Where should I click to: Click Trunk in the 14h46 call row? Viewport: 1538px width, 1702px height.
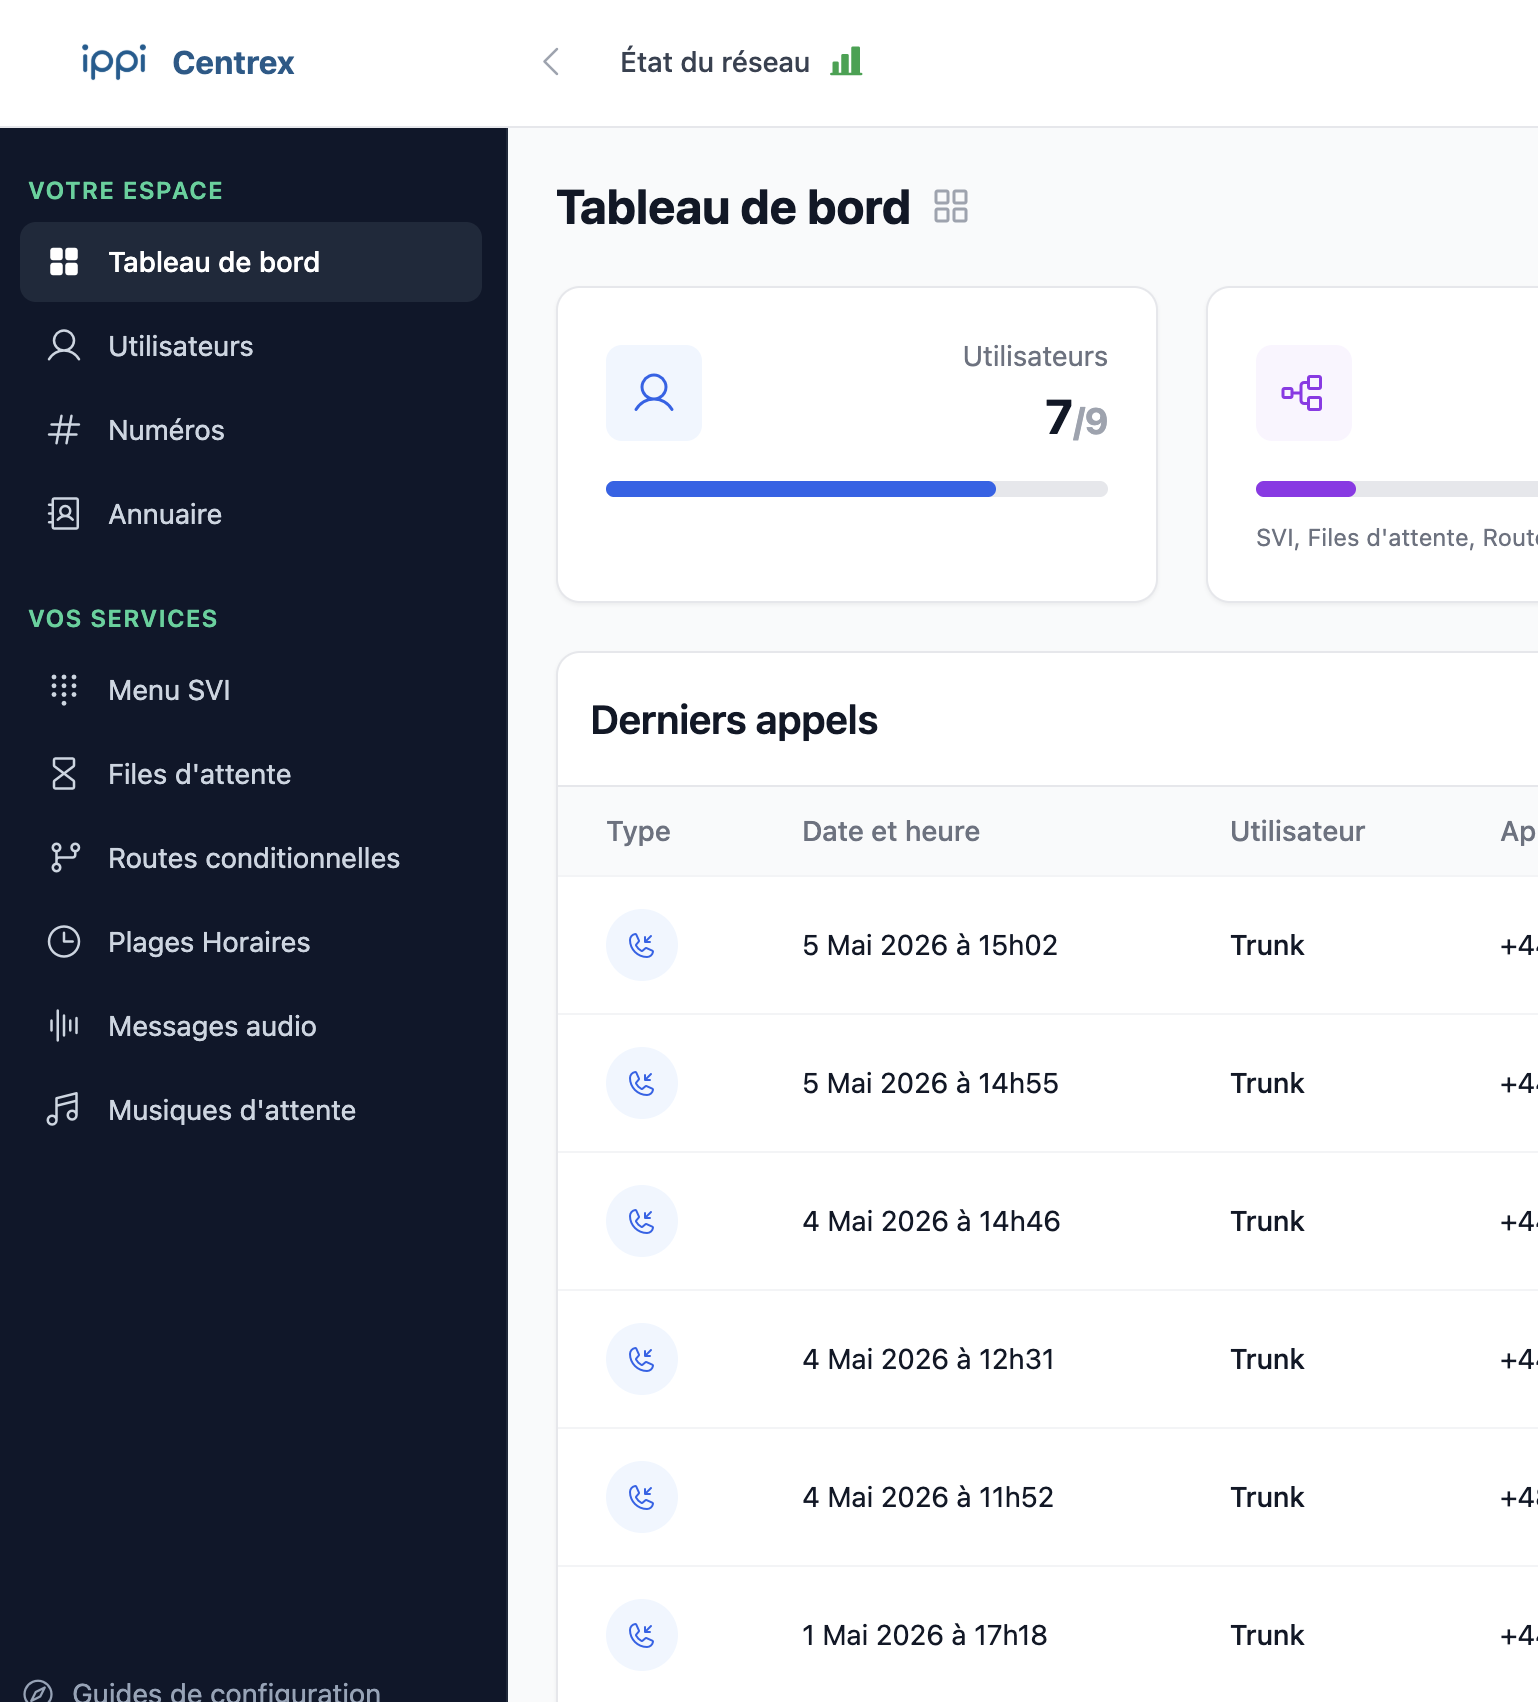pyautogui.click(x=1267, y=1221)
